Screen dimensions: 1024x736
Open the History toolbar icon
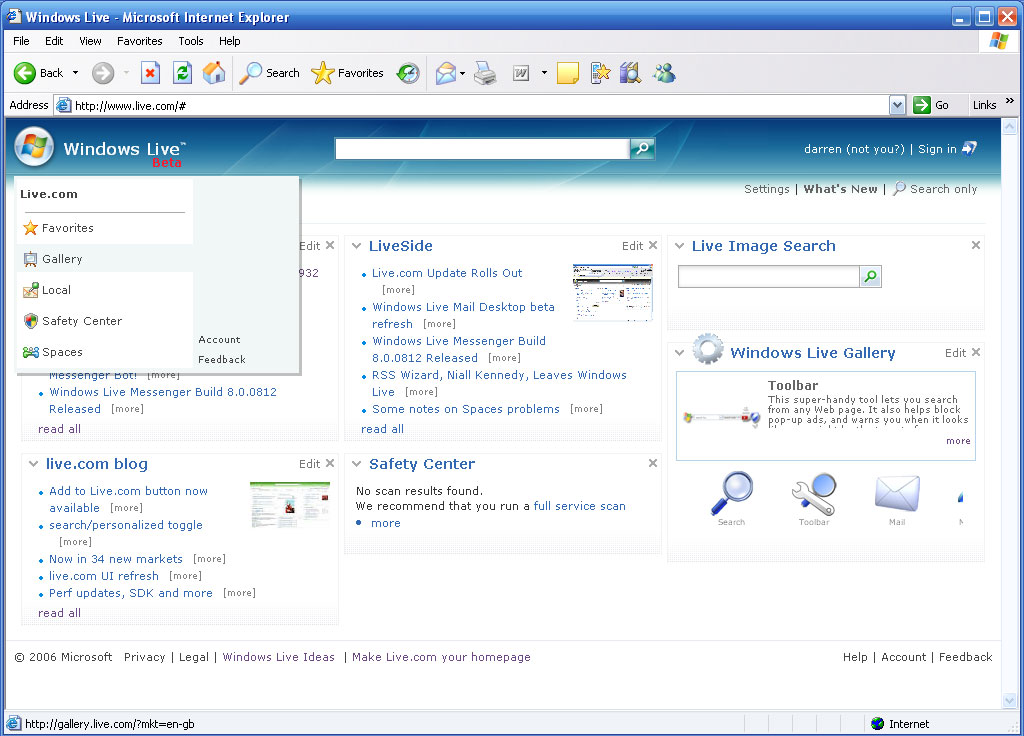(x=408, y=73)
